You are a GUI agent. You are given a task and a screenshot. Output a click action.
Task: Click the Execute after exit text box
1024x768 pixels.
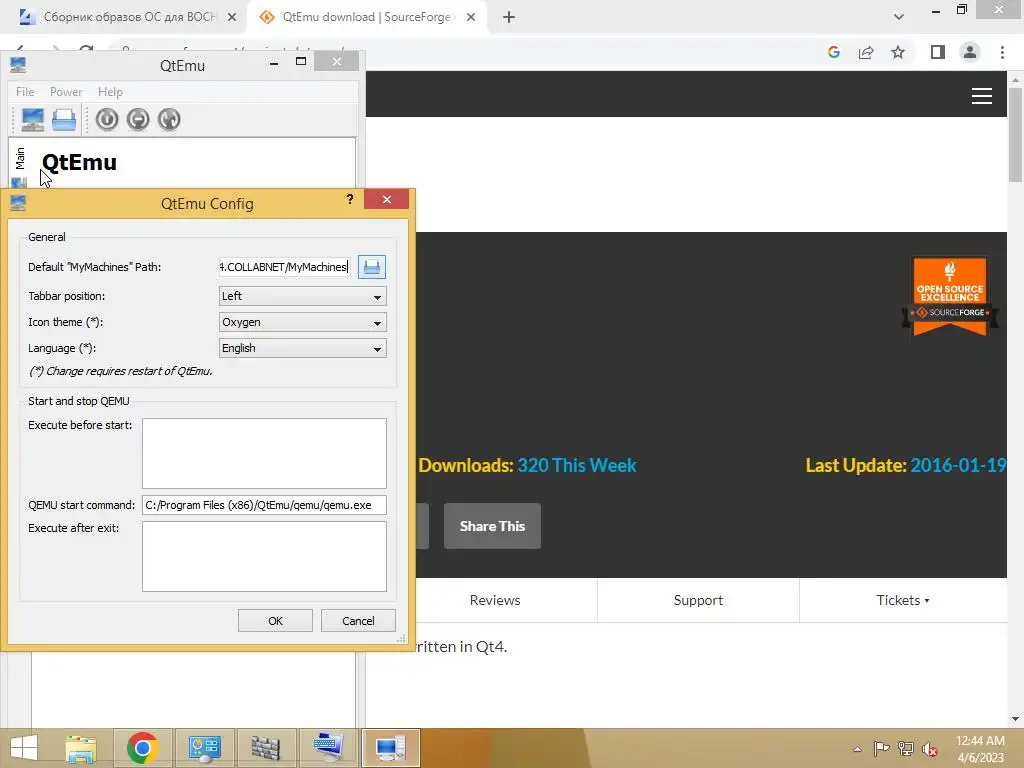click(x=264, y=556)
